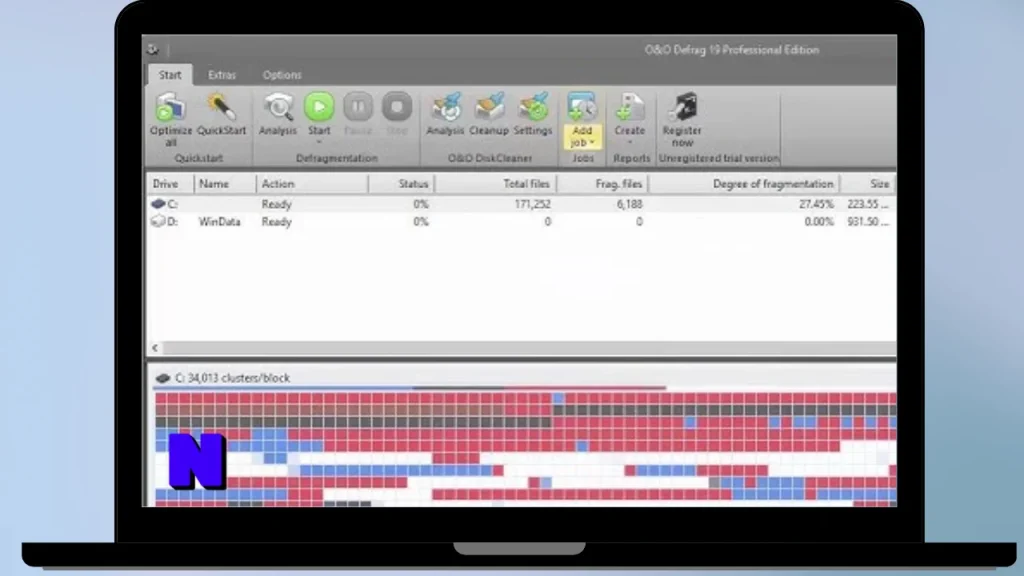Sort by the Action column header
1024x576 pixels.
coord(312,184)
